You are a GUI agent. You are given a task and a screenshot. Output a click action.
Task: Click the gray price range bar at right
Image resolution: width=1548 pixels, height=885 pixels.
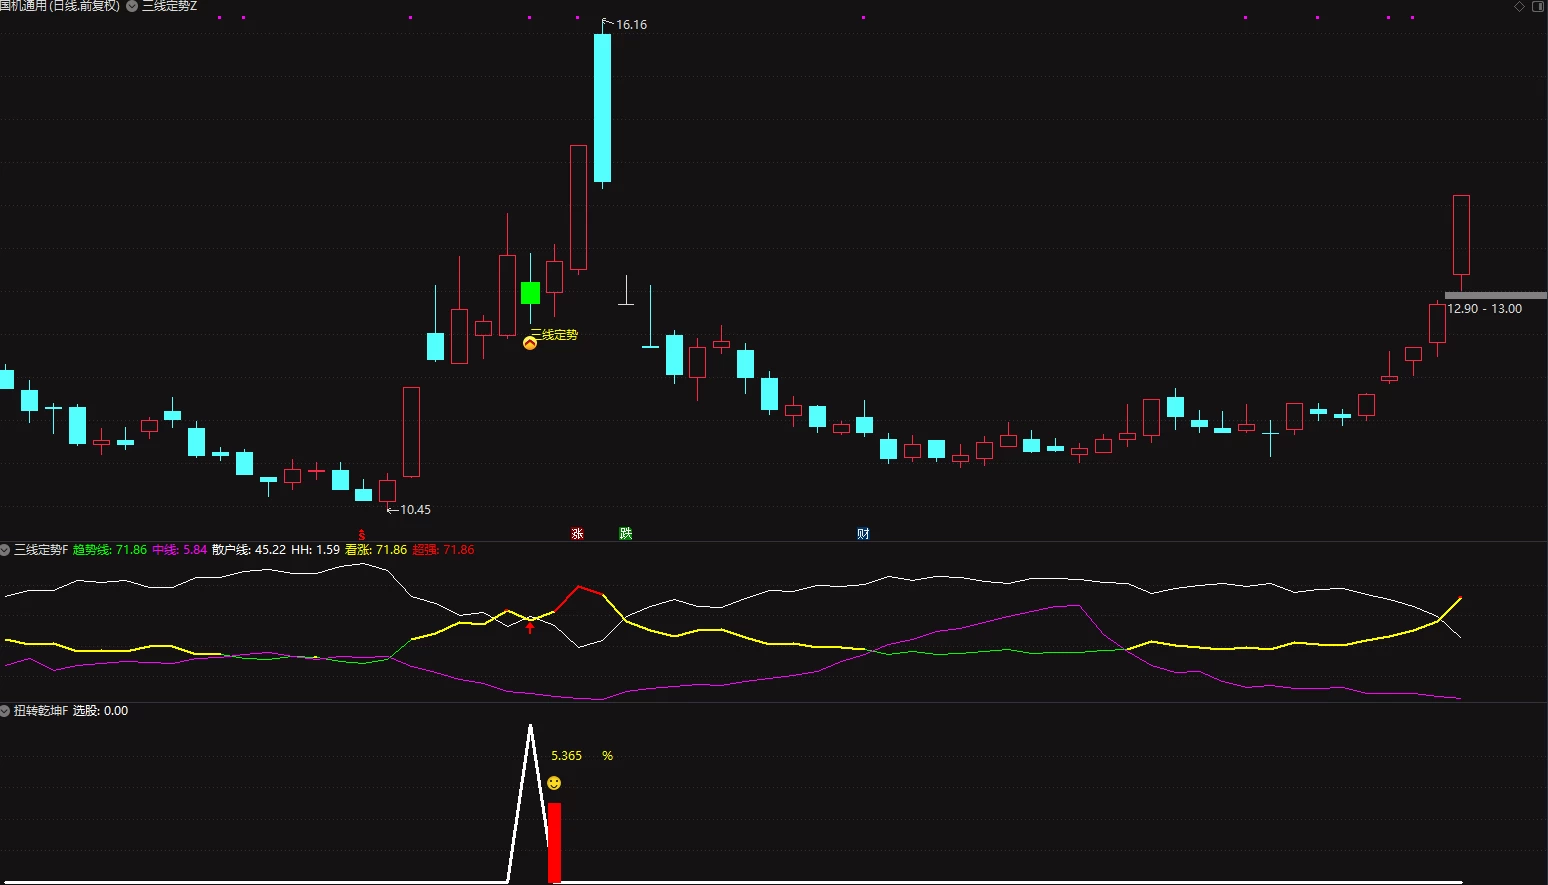pos(1496,296)
